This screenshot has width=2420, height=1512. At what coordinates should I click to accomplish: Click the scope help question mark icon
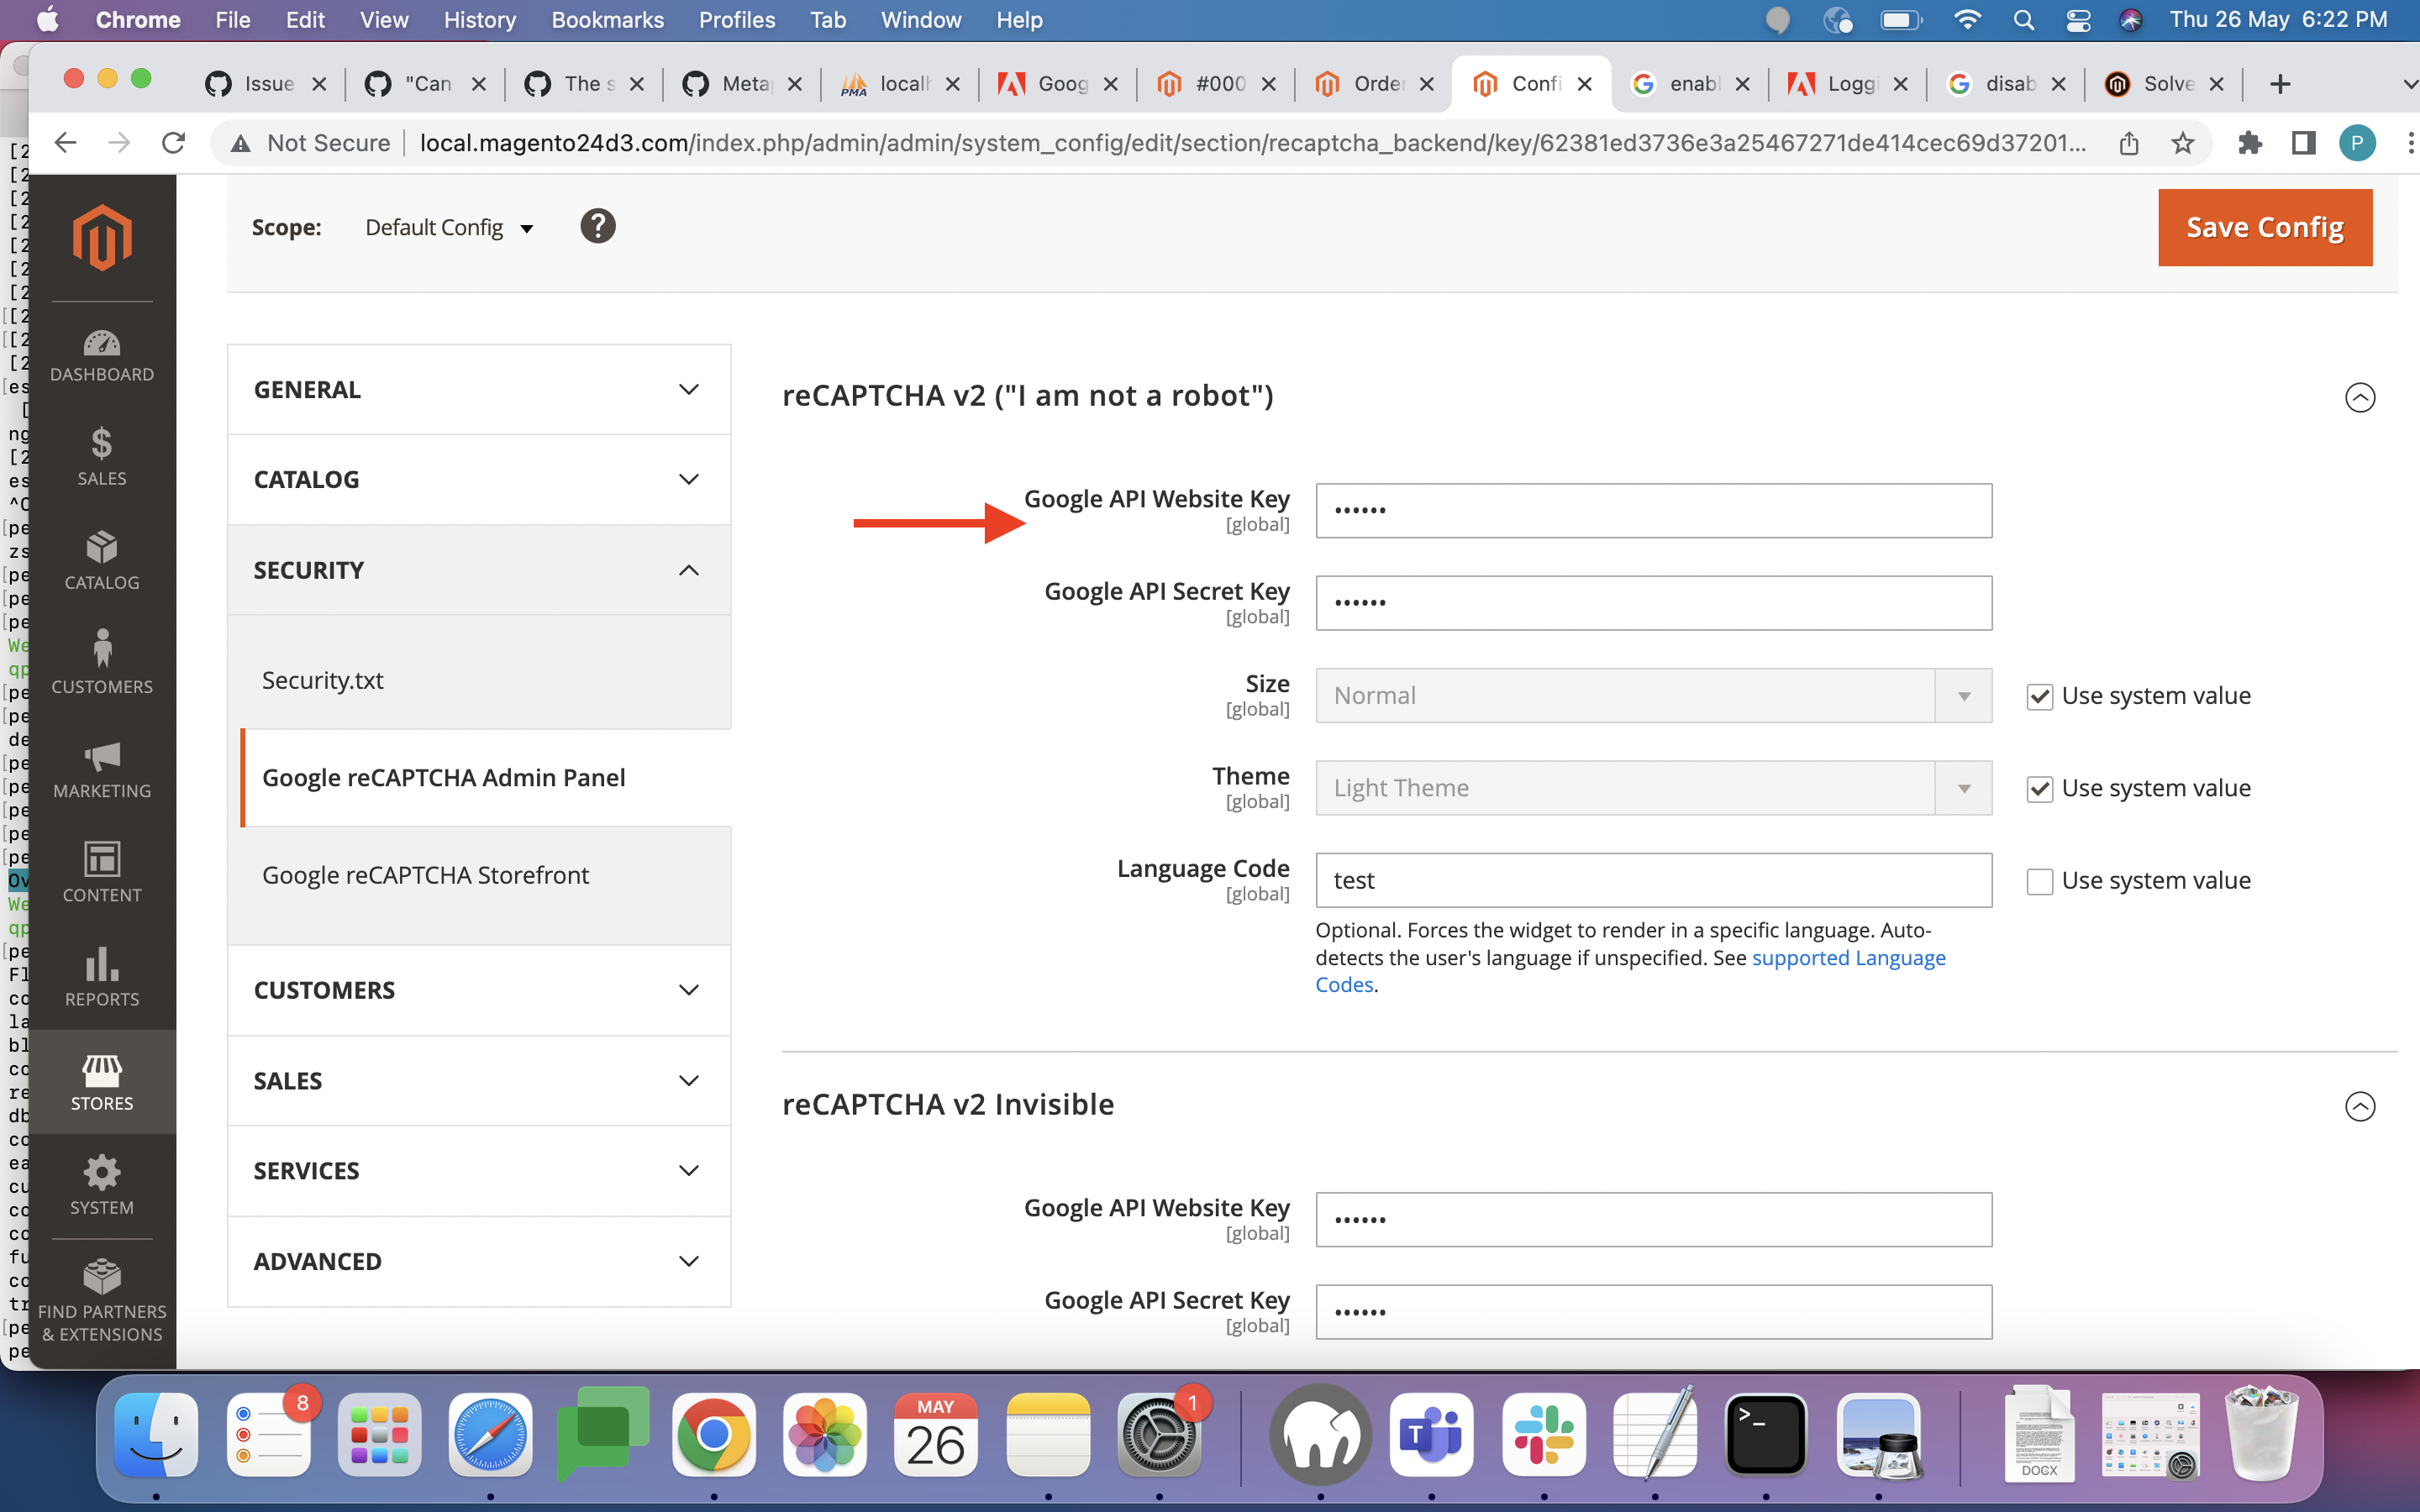click(597, 227)
